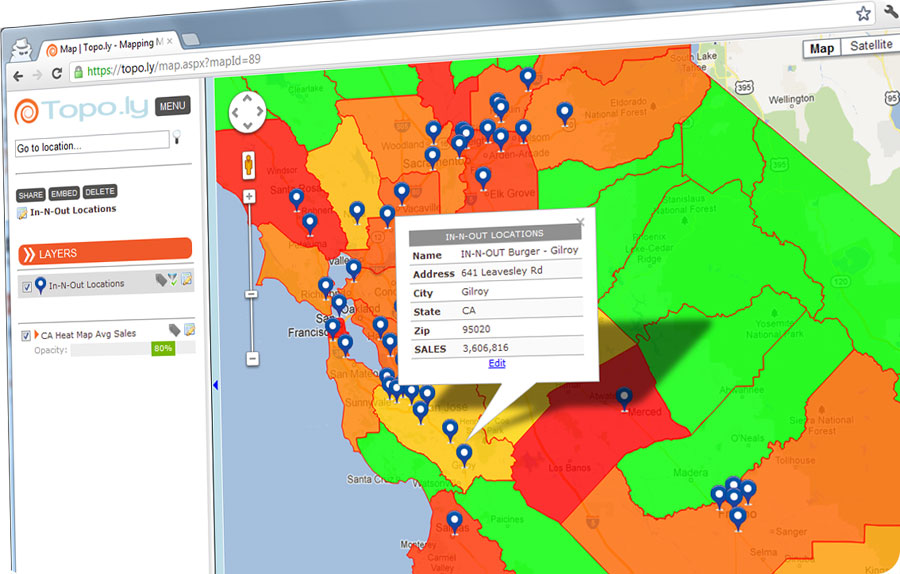Open the Chrome wrench settings menu

pyautogui.click(x=890, y=14)
